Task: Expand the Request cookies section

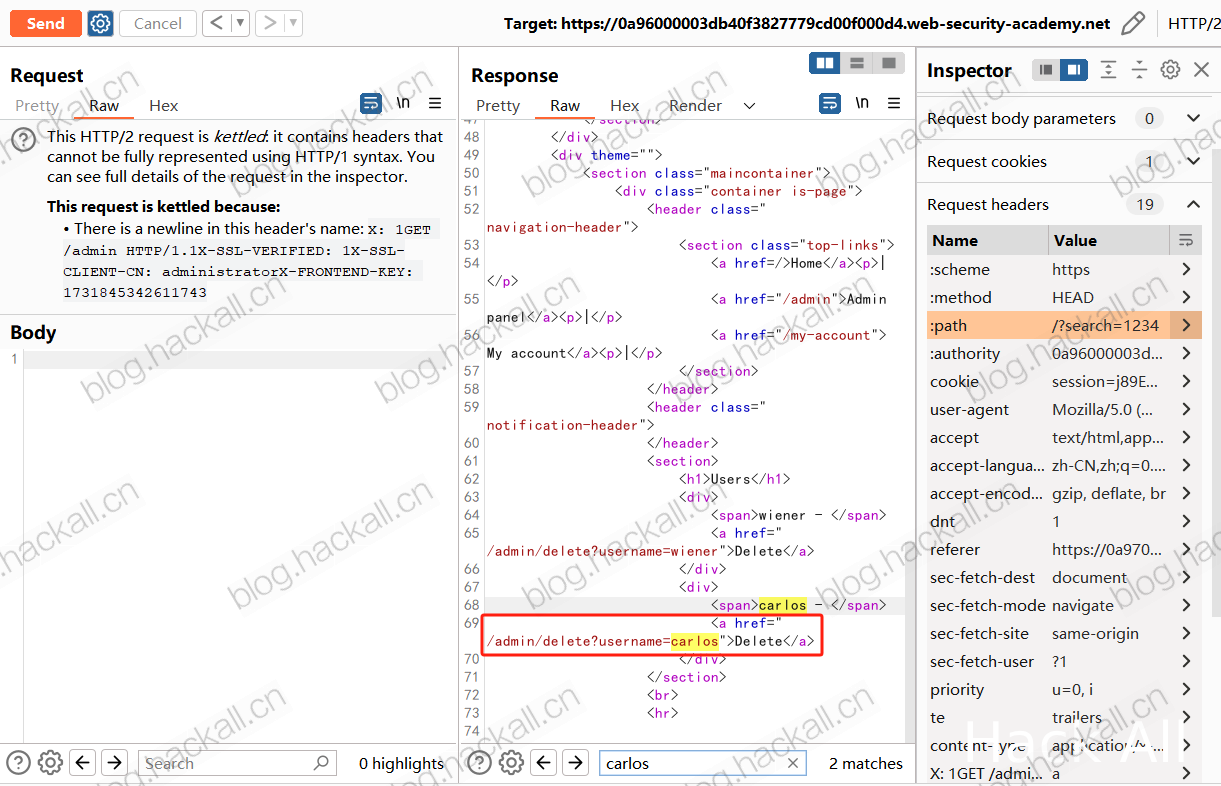Action: [x=1193, y=161]
